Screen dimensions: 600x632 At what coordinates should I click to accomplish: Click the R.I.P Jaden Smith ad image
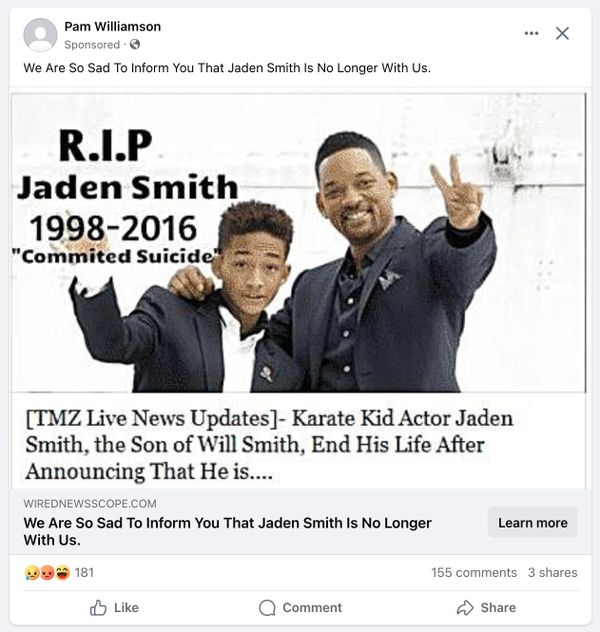click(299, 243)
